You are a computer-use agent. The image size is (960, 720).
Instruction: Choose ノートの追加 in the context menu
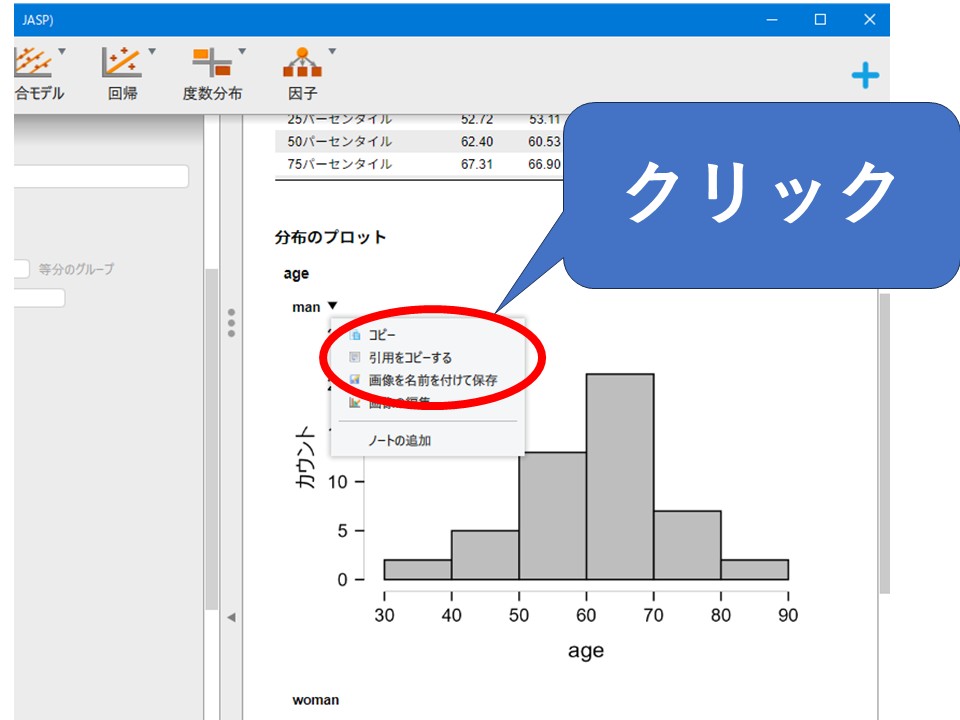coord(399,440)
